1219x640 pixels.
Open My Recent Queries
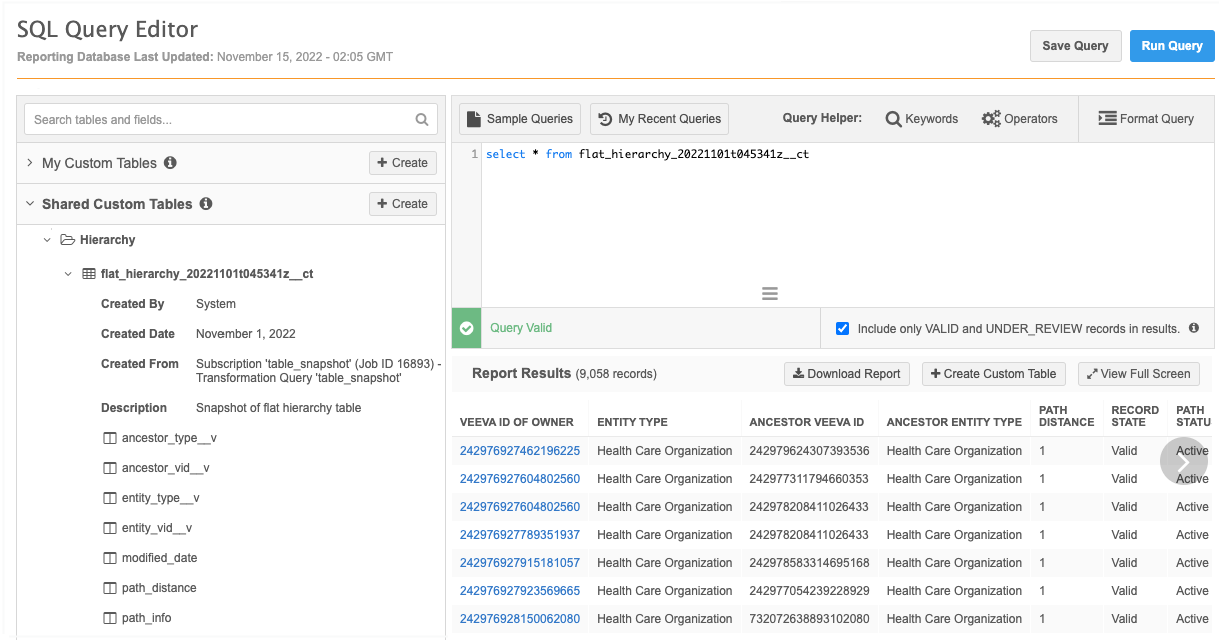(659, 119)
